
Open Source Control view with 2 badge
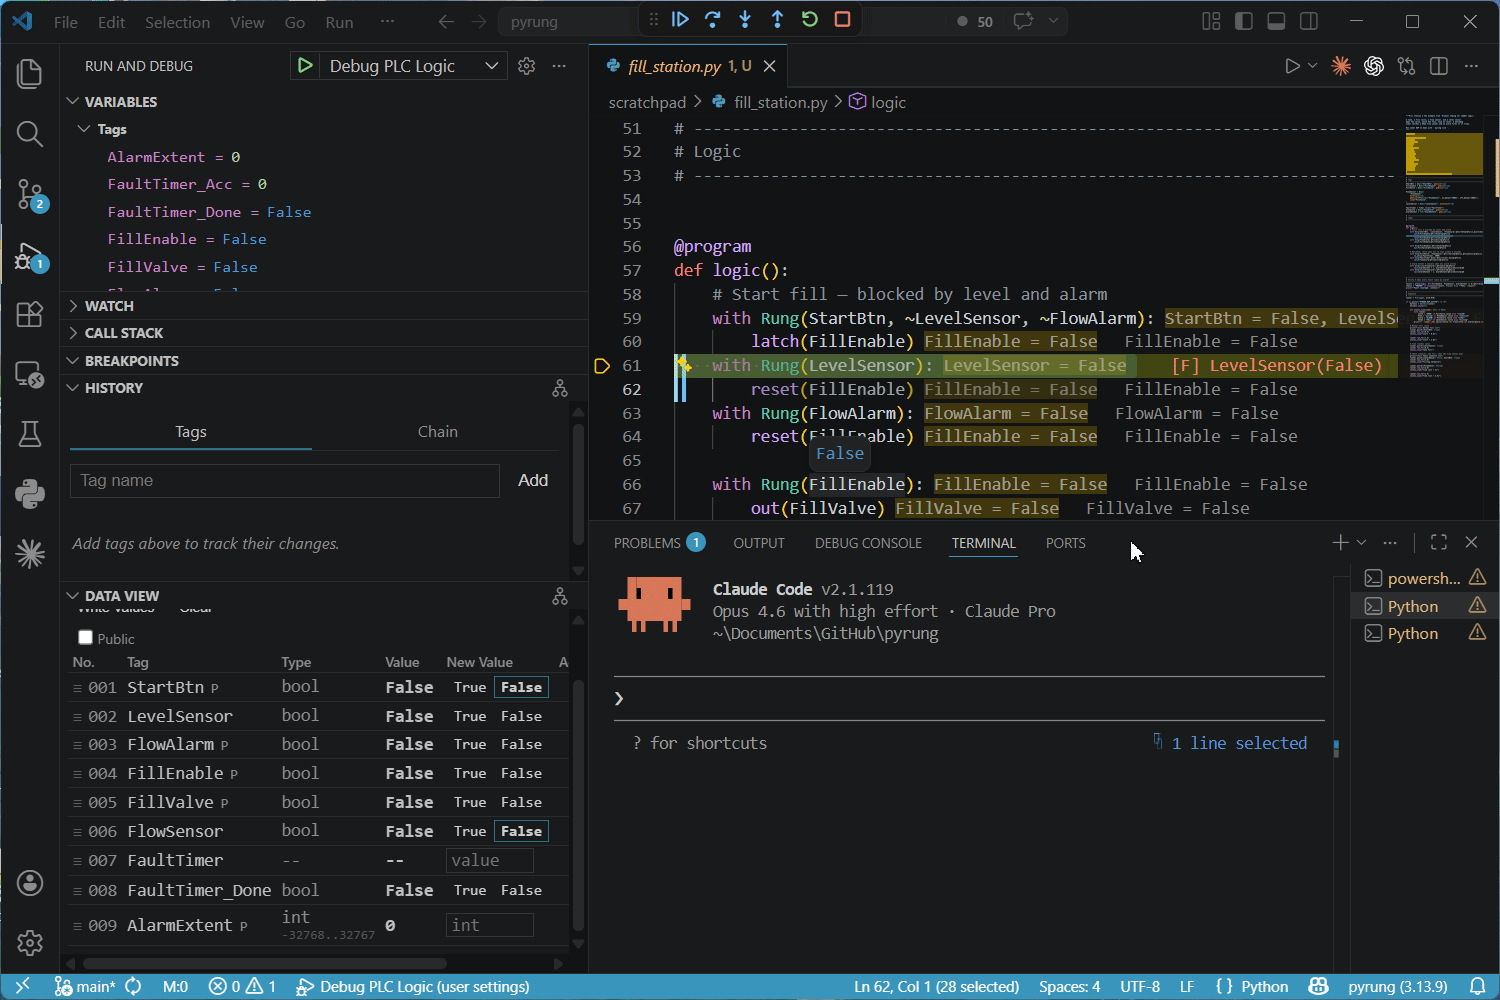30,194
